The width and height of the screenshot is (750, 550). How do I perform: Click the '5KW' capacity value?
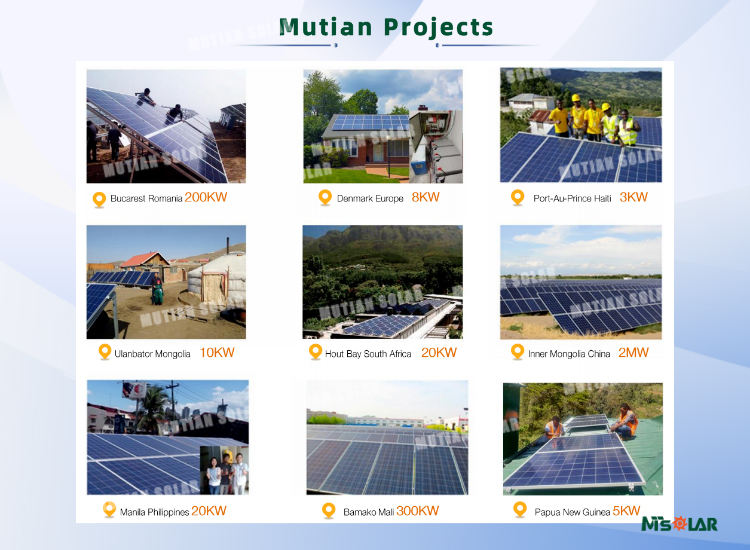pyautogui.click(x=626, y=511)
